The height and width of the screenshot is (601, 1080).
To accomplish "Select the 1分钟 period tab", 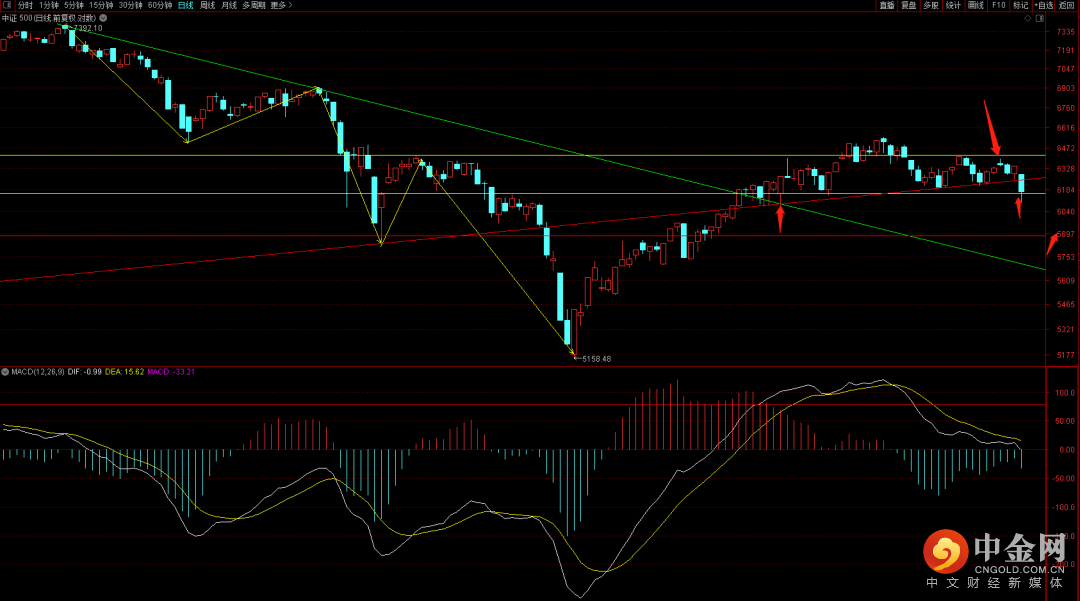I will [x=49, y=5].
